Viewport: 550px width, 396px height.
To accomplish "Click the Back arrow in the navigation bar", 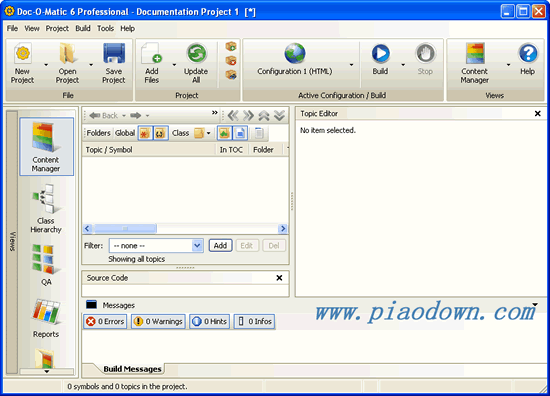I will [x=103, y=115].
